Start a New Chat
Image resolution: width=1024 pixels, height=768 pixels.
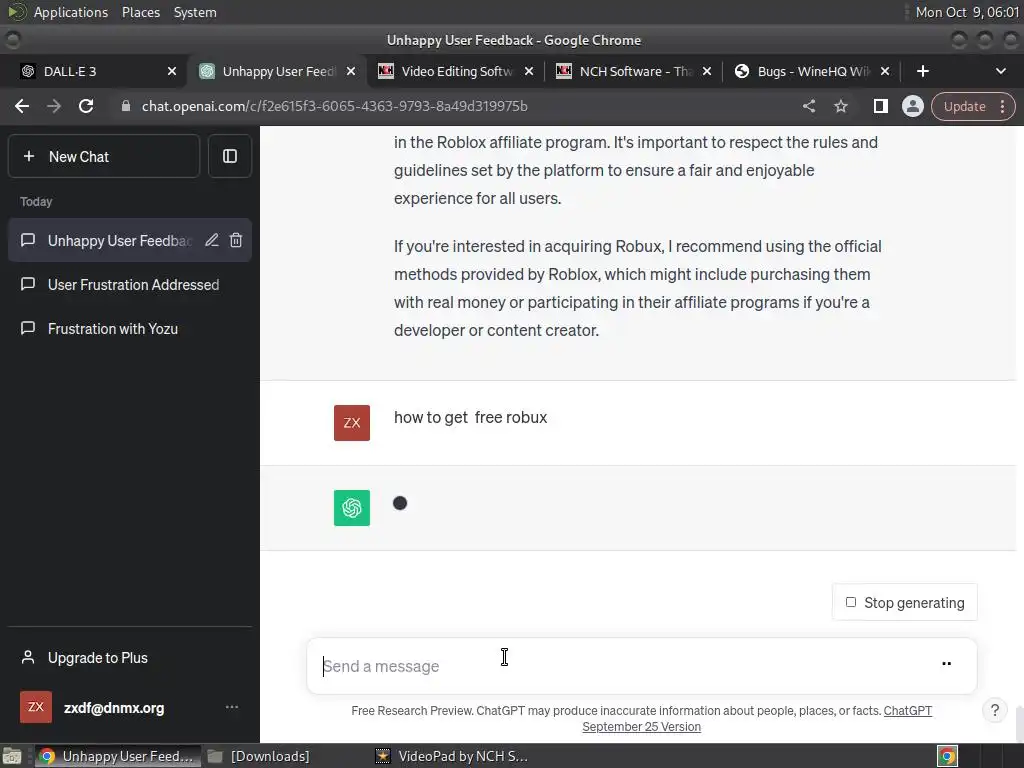[x=104, y=156]
